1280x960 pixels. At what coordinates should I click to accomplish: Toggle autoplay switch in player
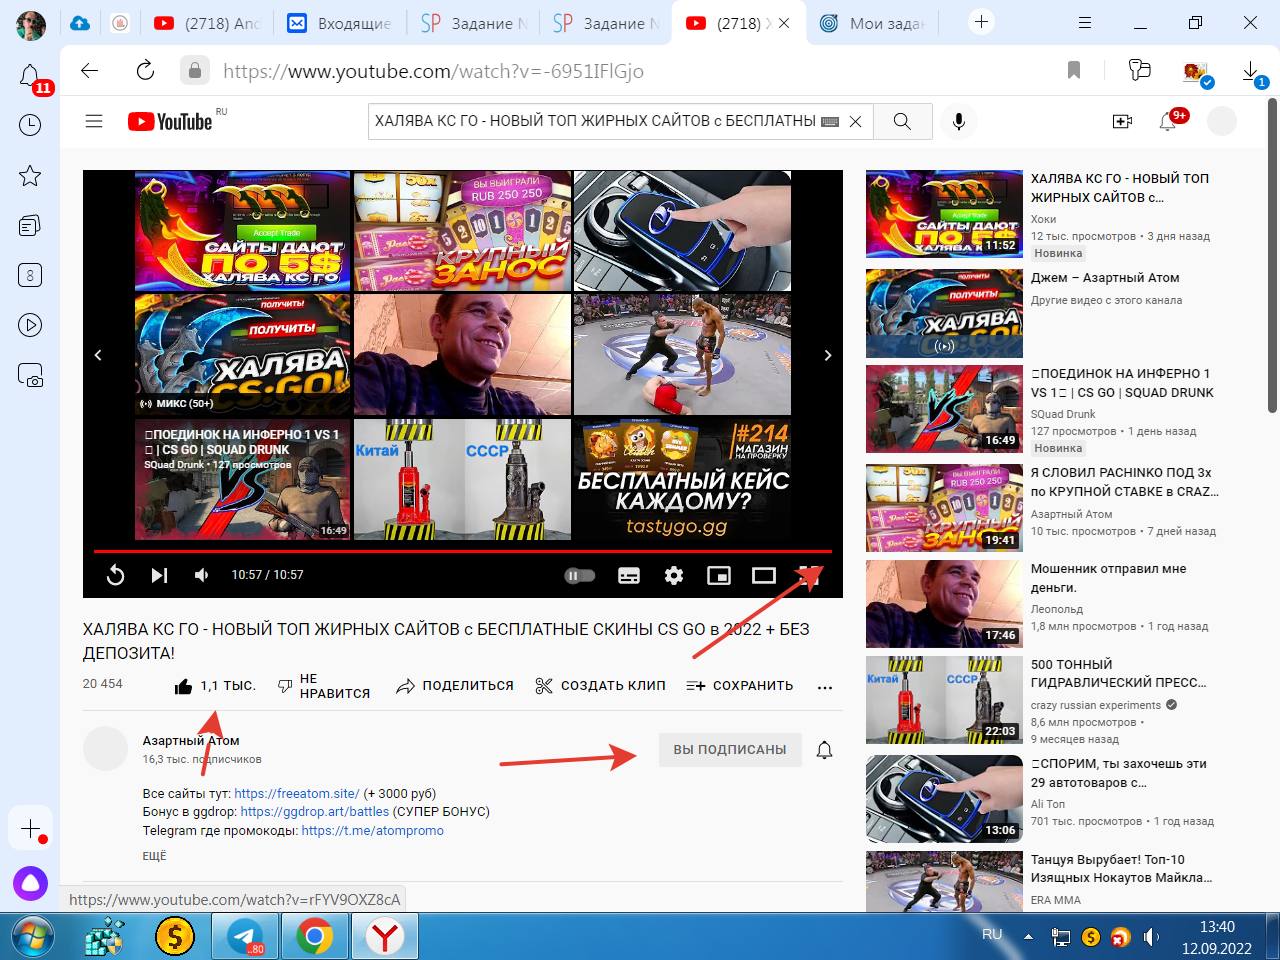(x=580, y=575)
